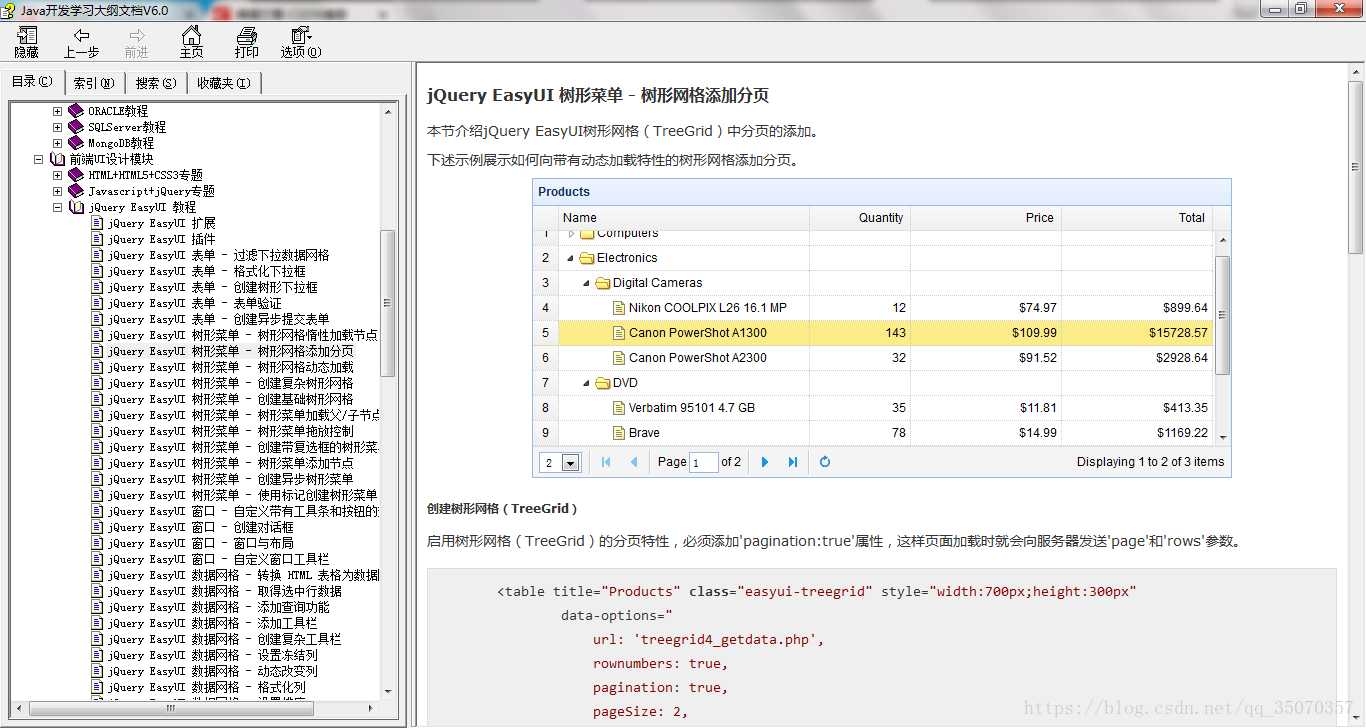This screenshot has width=1366, height=728.
Task: Go to the first page in pager
Action: point(606,462)
